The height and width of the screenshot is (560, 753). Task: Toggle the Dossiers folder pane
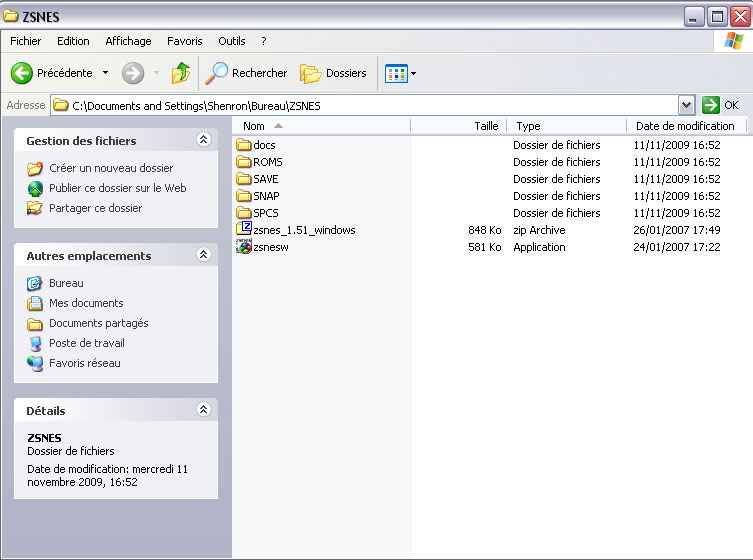[x=333, y=73]
